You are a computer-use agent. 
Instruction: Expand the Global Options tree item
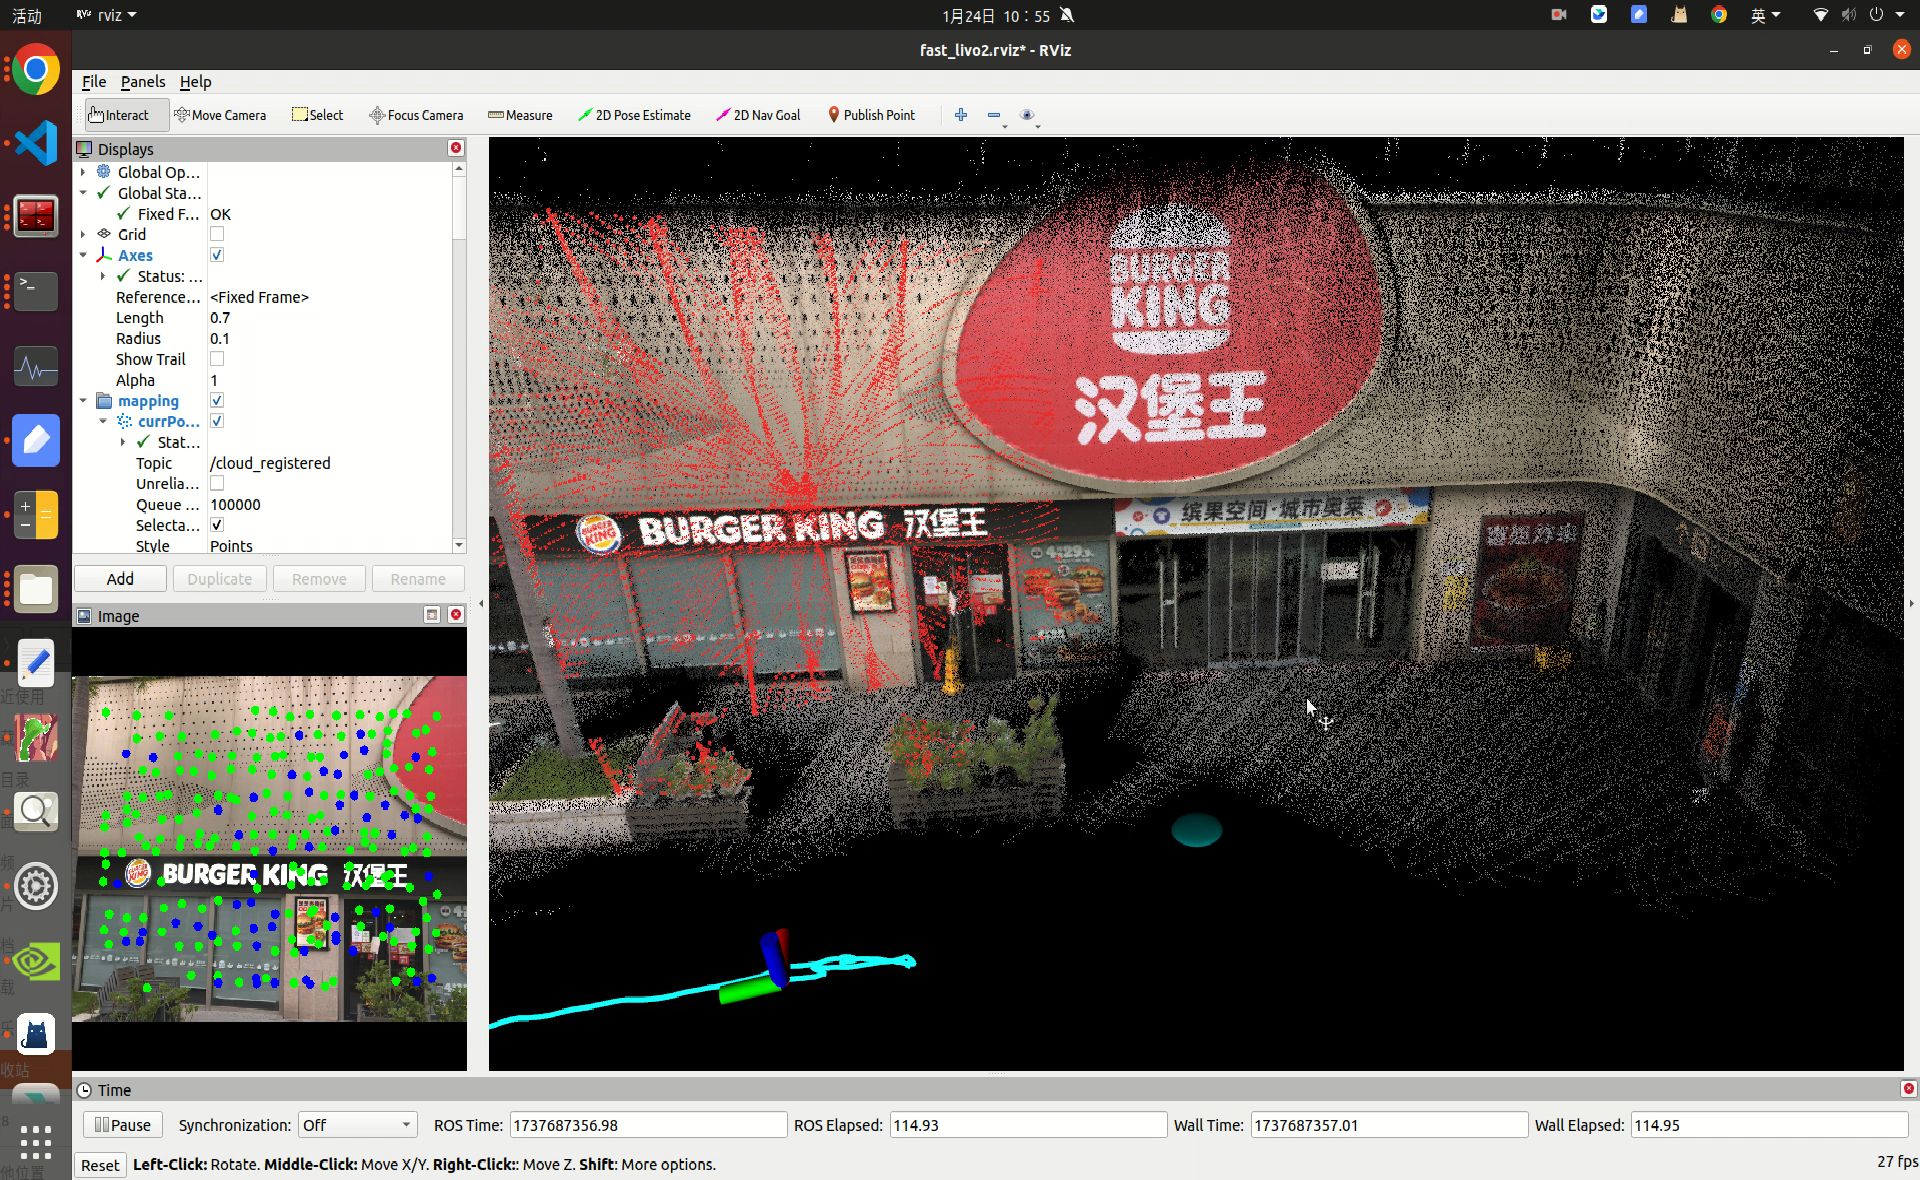(x=83, y=172)
